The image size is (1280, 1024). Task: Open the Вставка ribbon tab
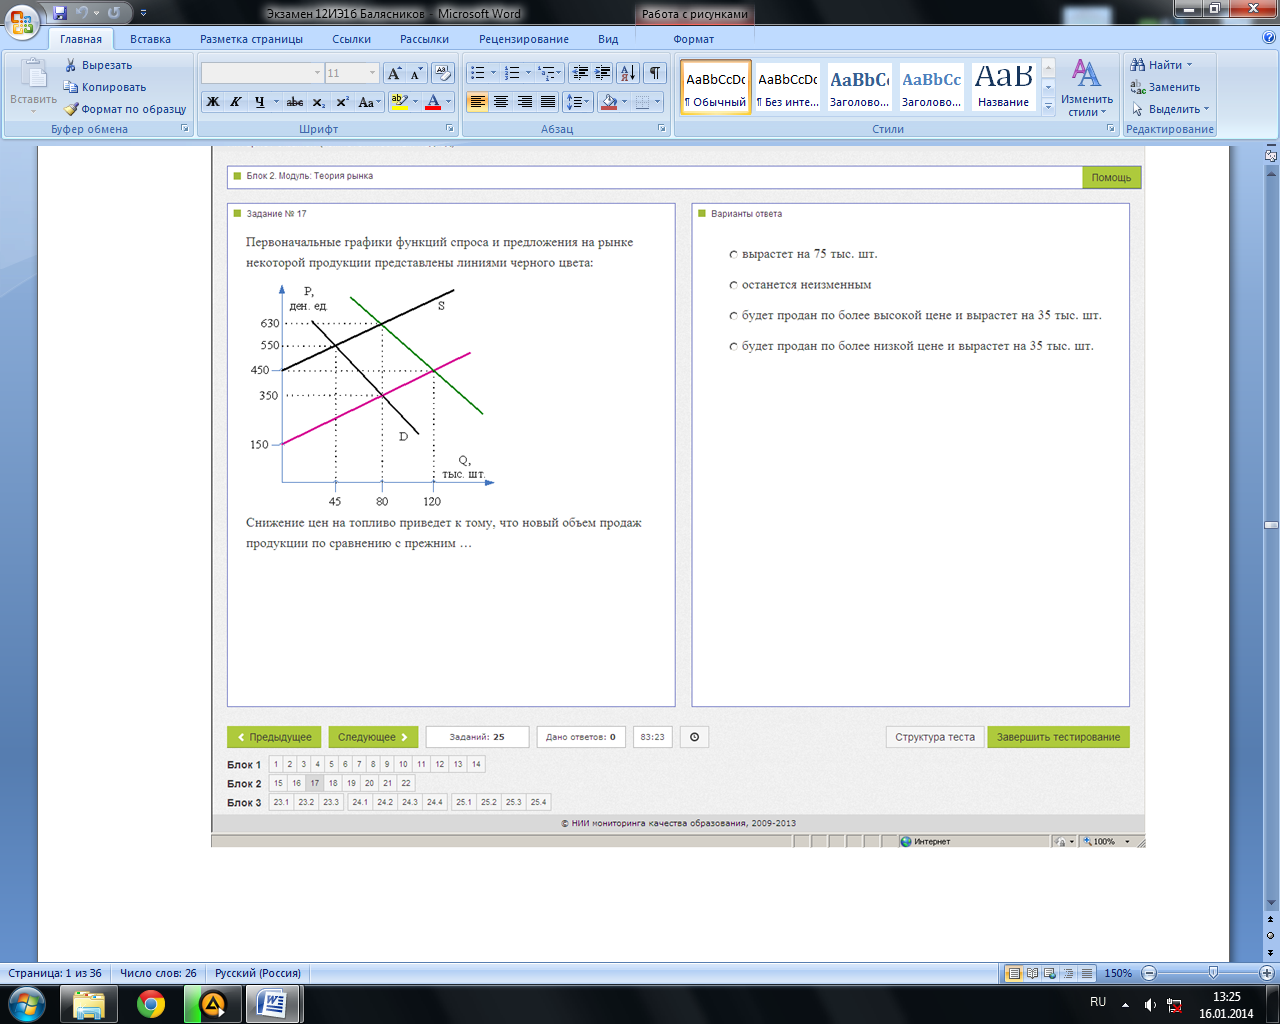pos(150,39)
